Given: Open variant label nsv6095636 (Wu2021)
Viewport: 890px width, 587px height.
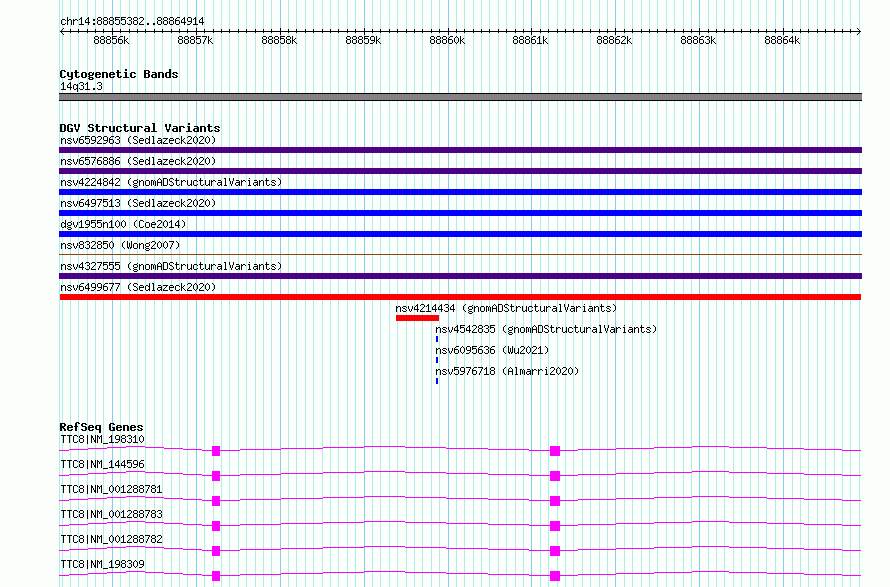Looking at the screenshot, I should click(x=492, y=350).
